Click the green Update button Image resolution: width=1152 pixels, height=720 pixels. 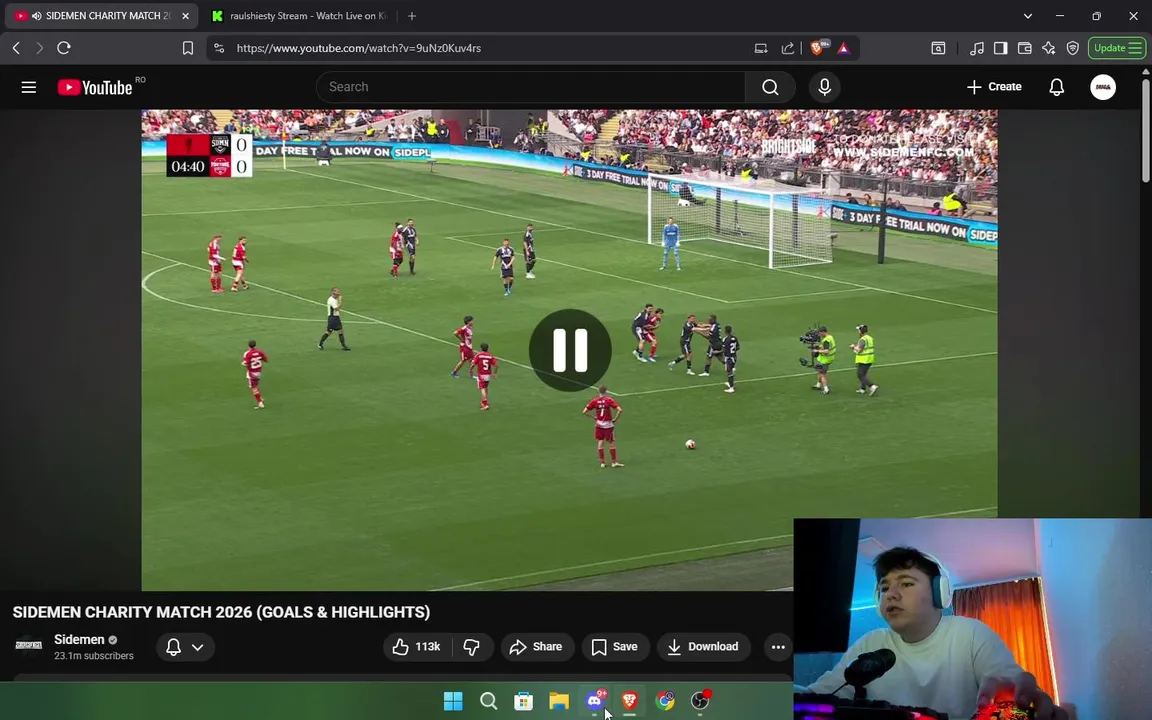coord(1116,48)
